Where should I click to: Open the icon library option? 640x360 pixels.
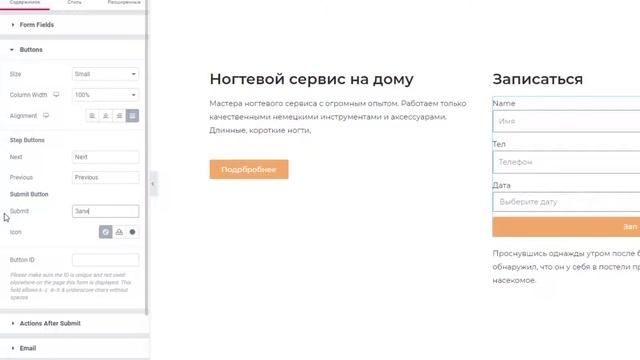[132, 232]
